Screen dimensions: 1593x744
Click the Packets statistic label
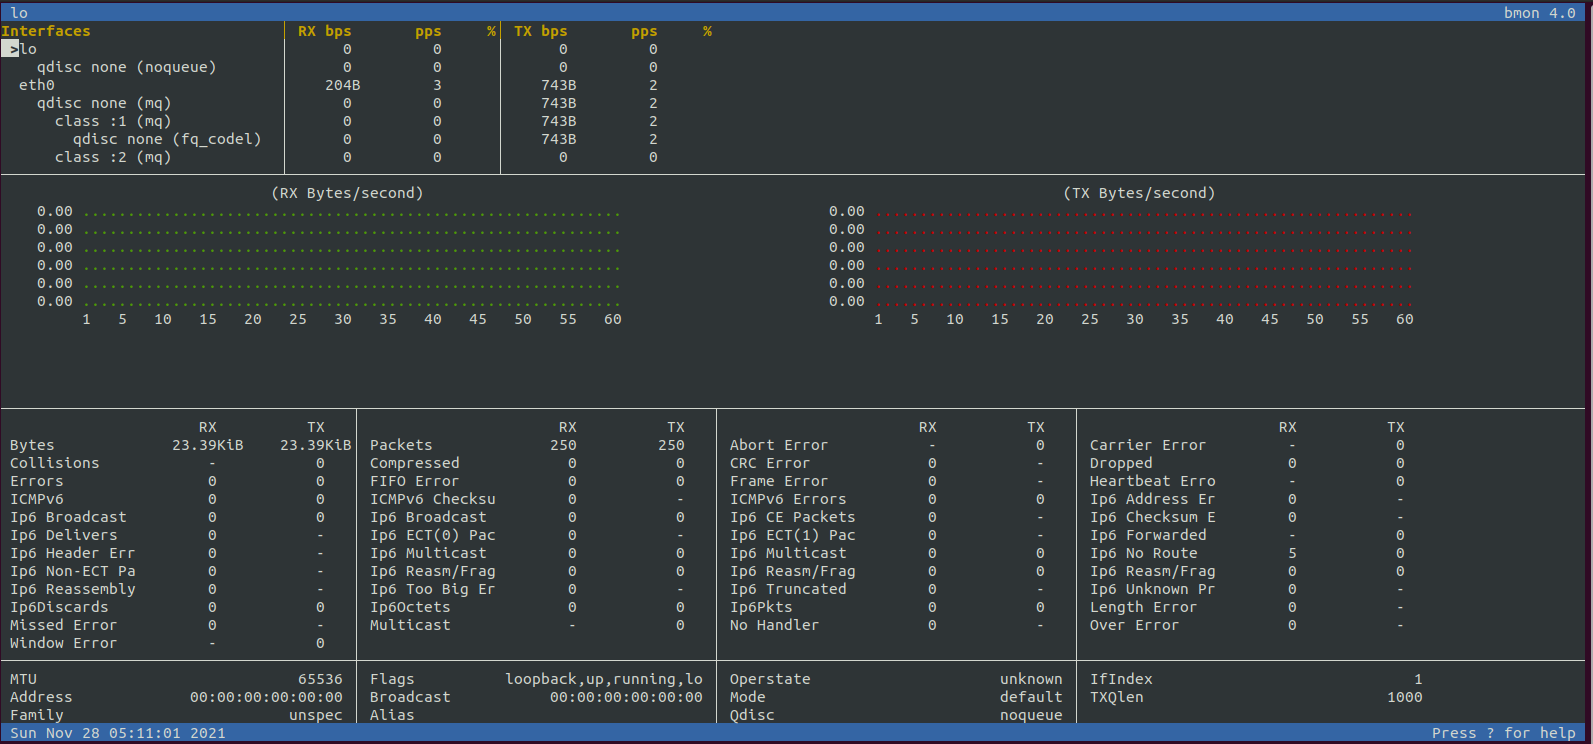click(x=401, y=445)
